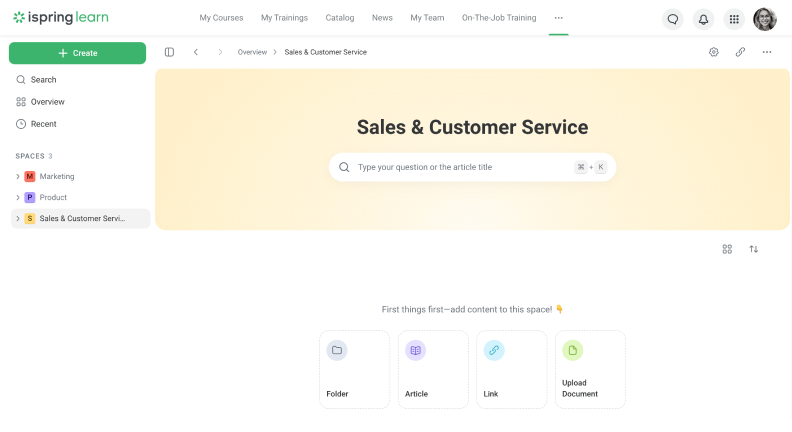The width and height of the screenshot is (792, 432).
Task: Switch to grid view layout
Action: [727, 249]
